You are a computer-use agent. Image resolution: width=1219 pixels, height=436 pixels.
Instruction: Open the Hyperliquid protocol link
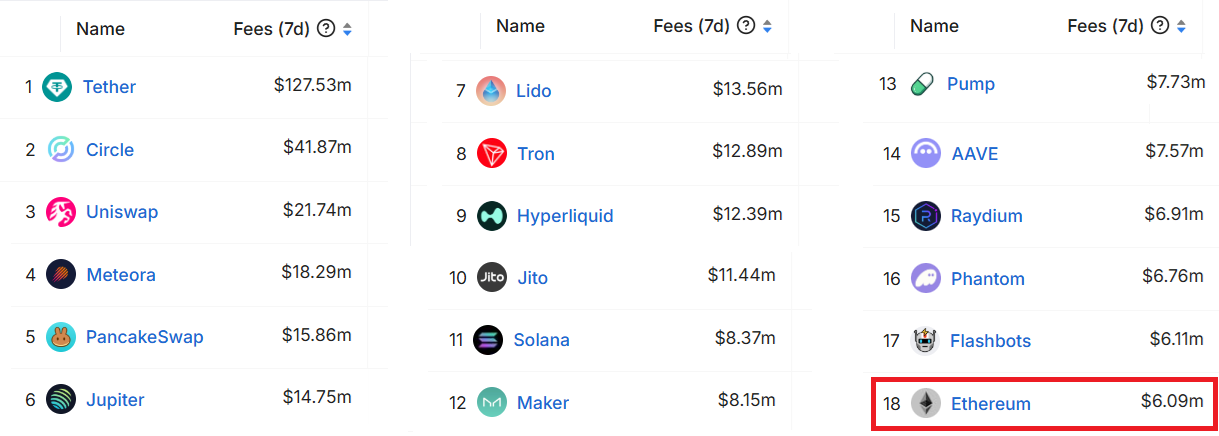coord(565,216)
